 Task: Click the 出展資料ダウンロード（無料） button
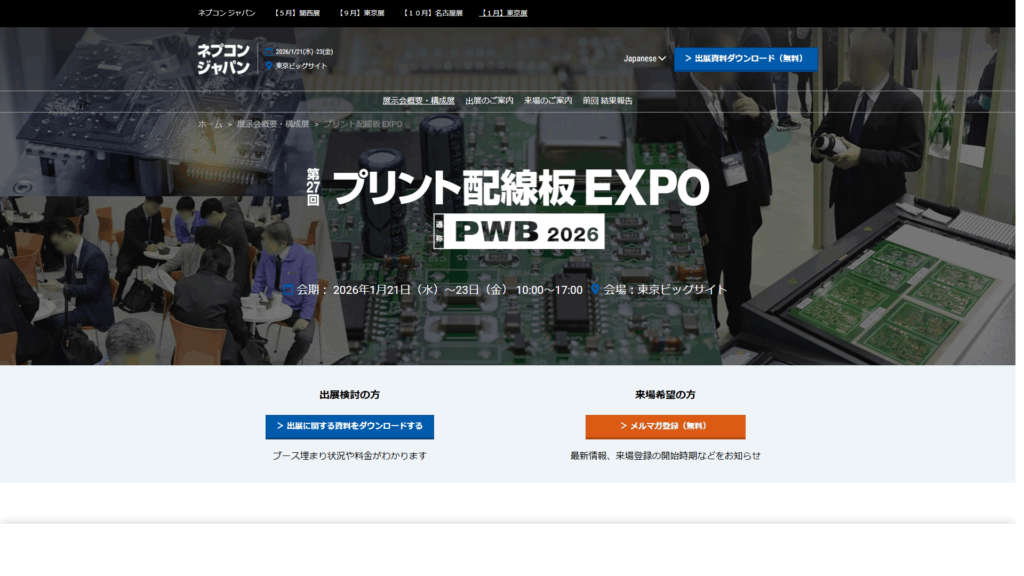746,59
